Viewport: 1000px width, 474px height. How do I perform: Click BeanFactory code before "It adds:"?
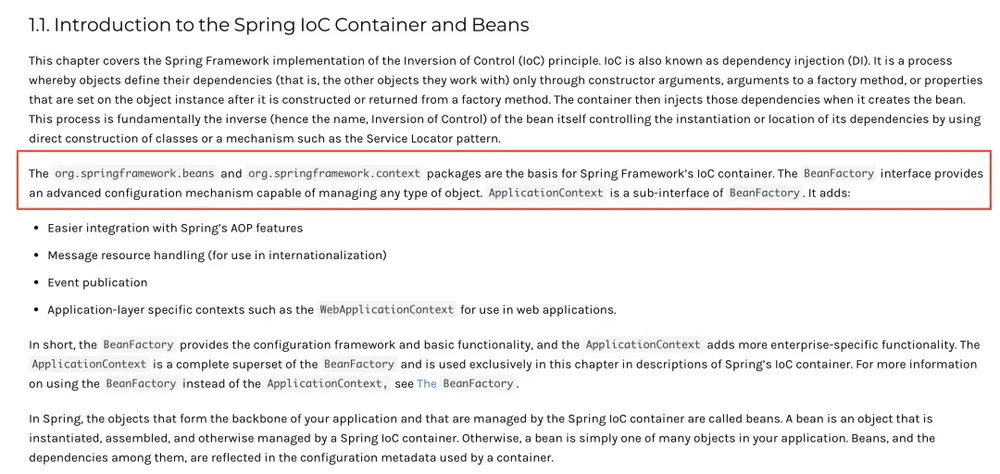coord(765,193)
